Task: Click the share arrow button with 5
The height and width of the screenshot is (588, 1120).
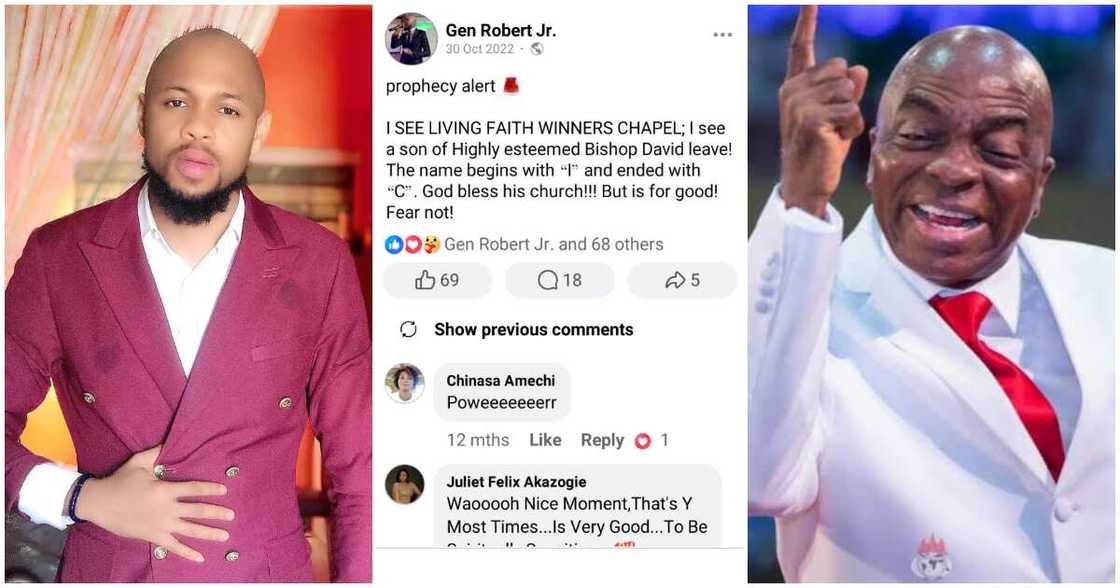Action: click(682, 281)
